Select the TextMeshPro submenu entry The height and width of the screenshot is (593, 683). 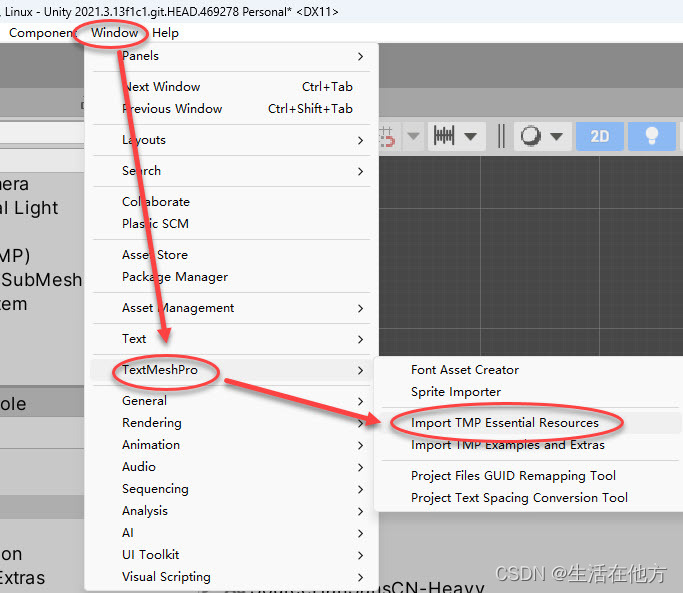point(231,370)
